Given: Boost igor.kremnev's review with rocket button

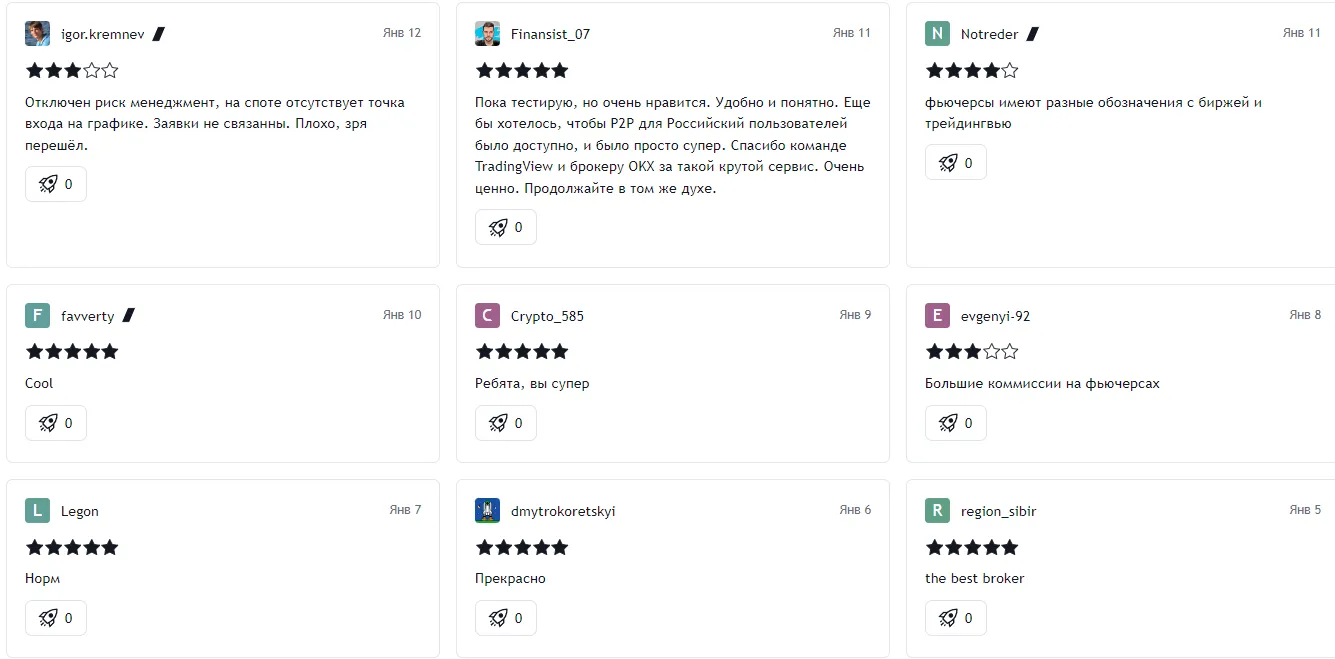Looking at the screenshot, I should [x=56, y=184].
